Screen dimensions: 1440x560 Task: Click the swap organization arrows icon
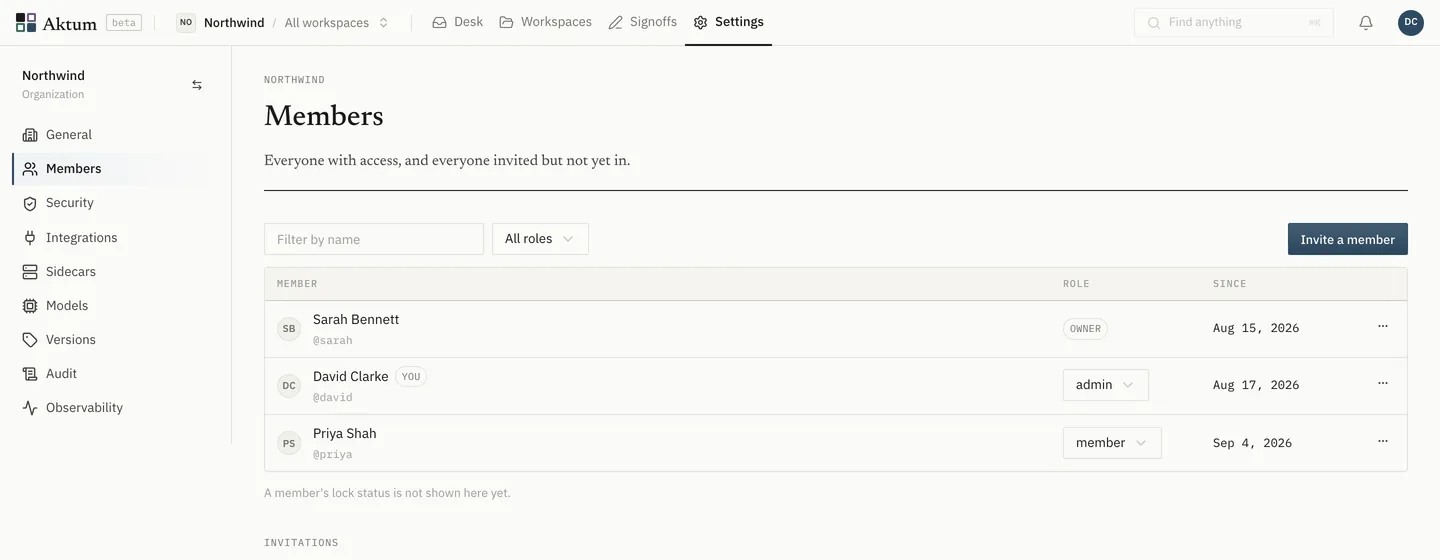tap(197, 85)
